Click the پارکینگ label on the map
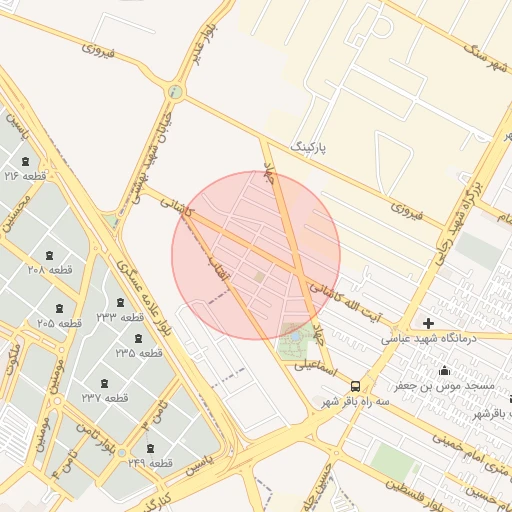The width and height of the screenshot is (512, 512). point(308,147)
